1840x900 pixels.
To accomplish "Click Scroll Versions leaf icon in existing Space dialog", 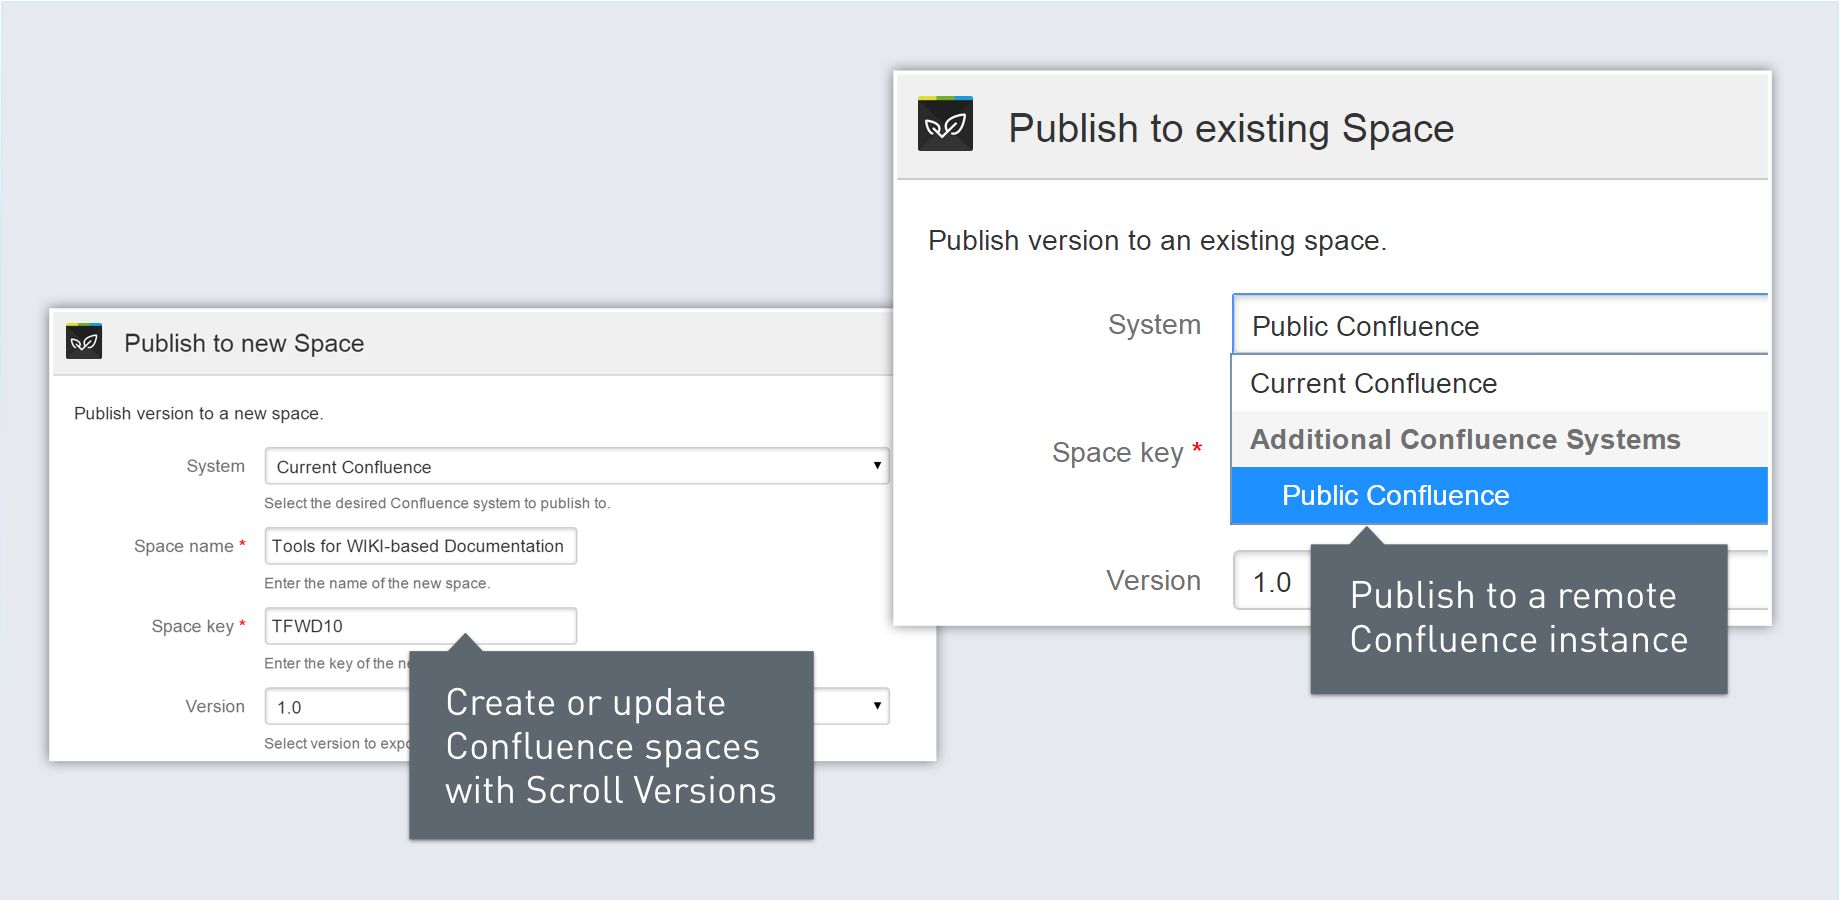I will 945,124.
